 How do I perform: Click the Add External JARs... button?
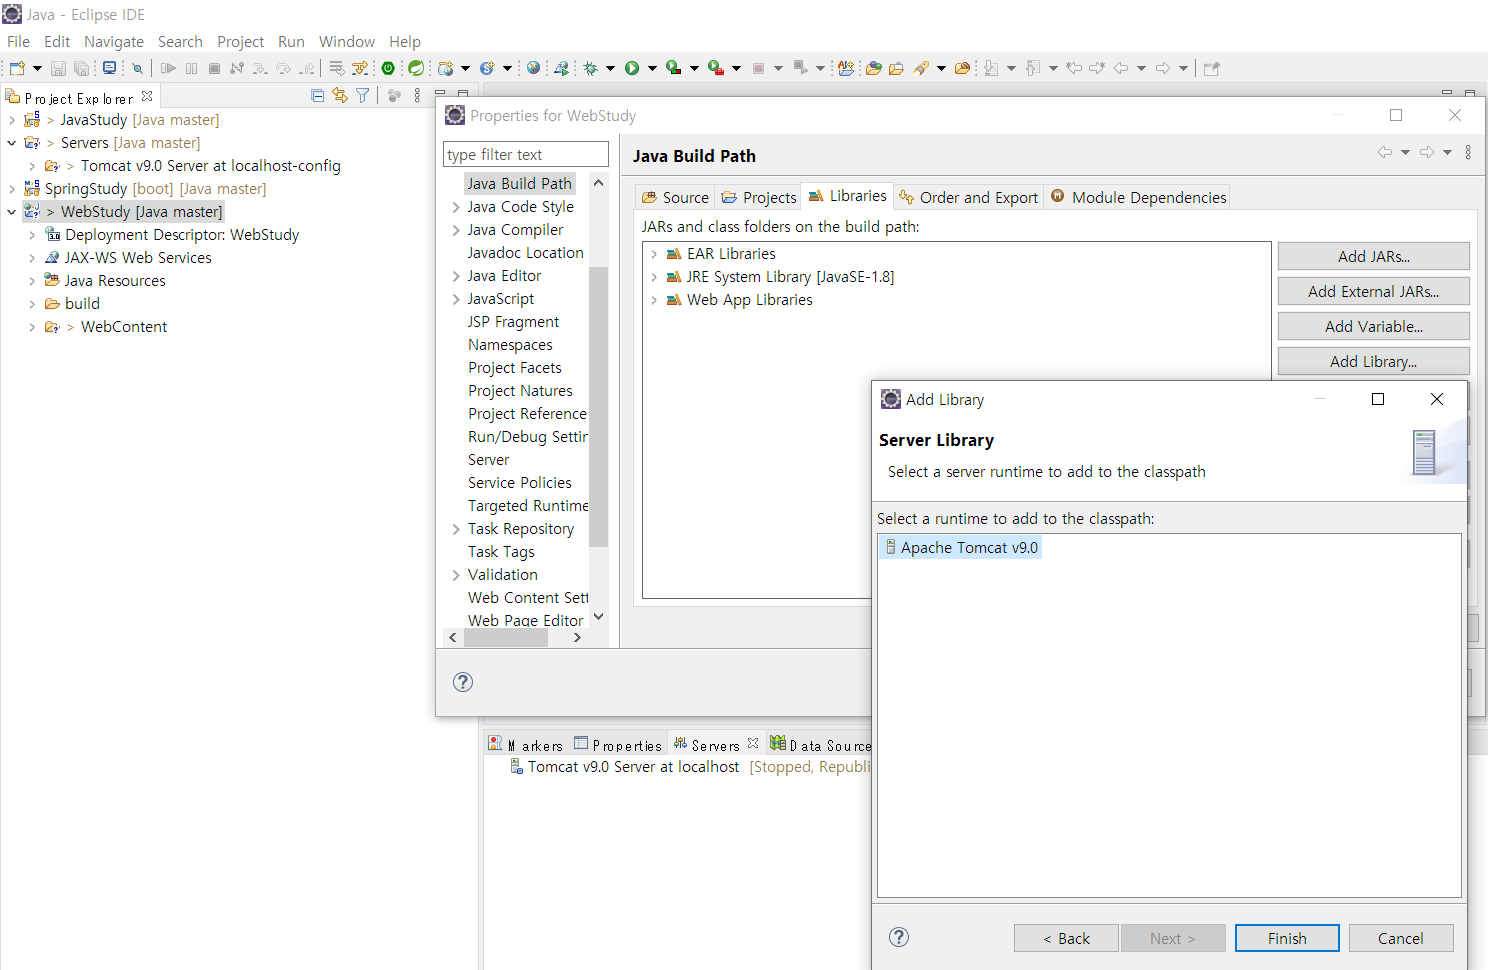1374,291
